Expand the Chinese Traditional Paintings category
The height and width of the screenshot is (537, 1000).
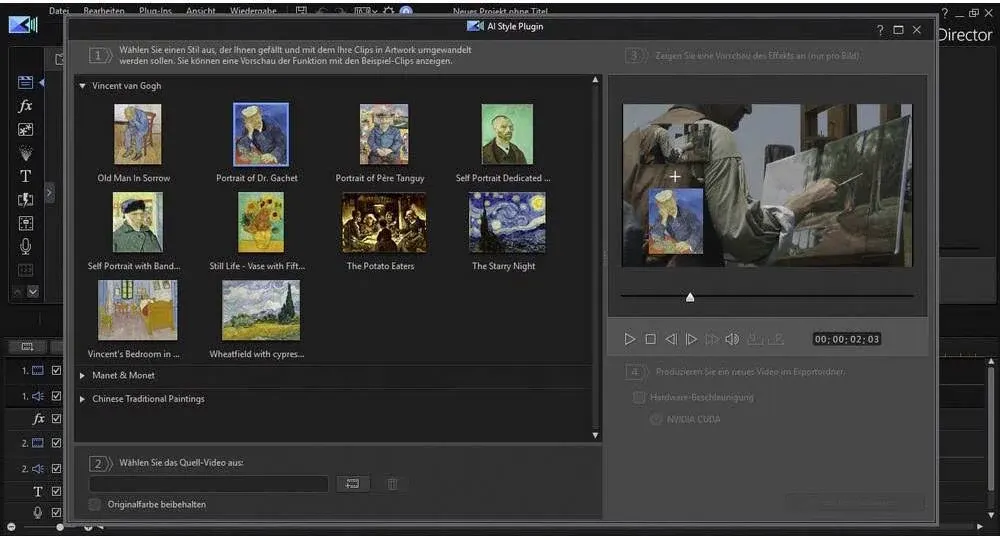[x=83, y=399]
